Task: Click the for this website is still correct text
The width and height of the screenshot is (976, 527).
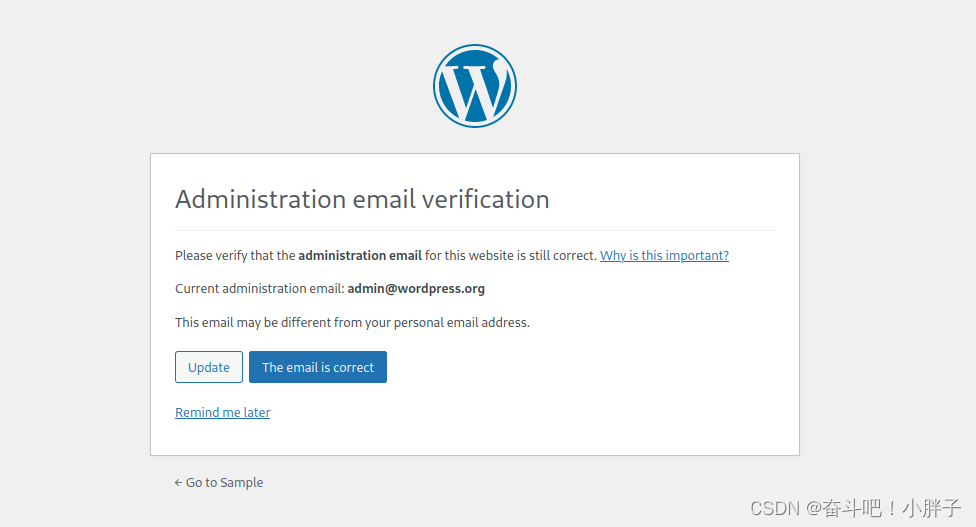Action: [510, 256]
